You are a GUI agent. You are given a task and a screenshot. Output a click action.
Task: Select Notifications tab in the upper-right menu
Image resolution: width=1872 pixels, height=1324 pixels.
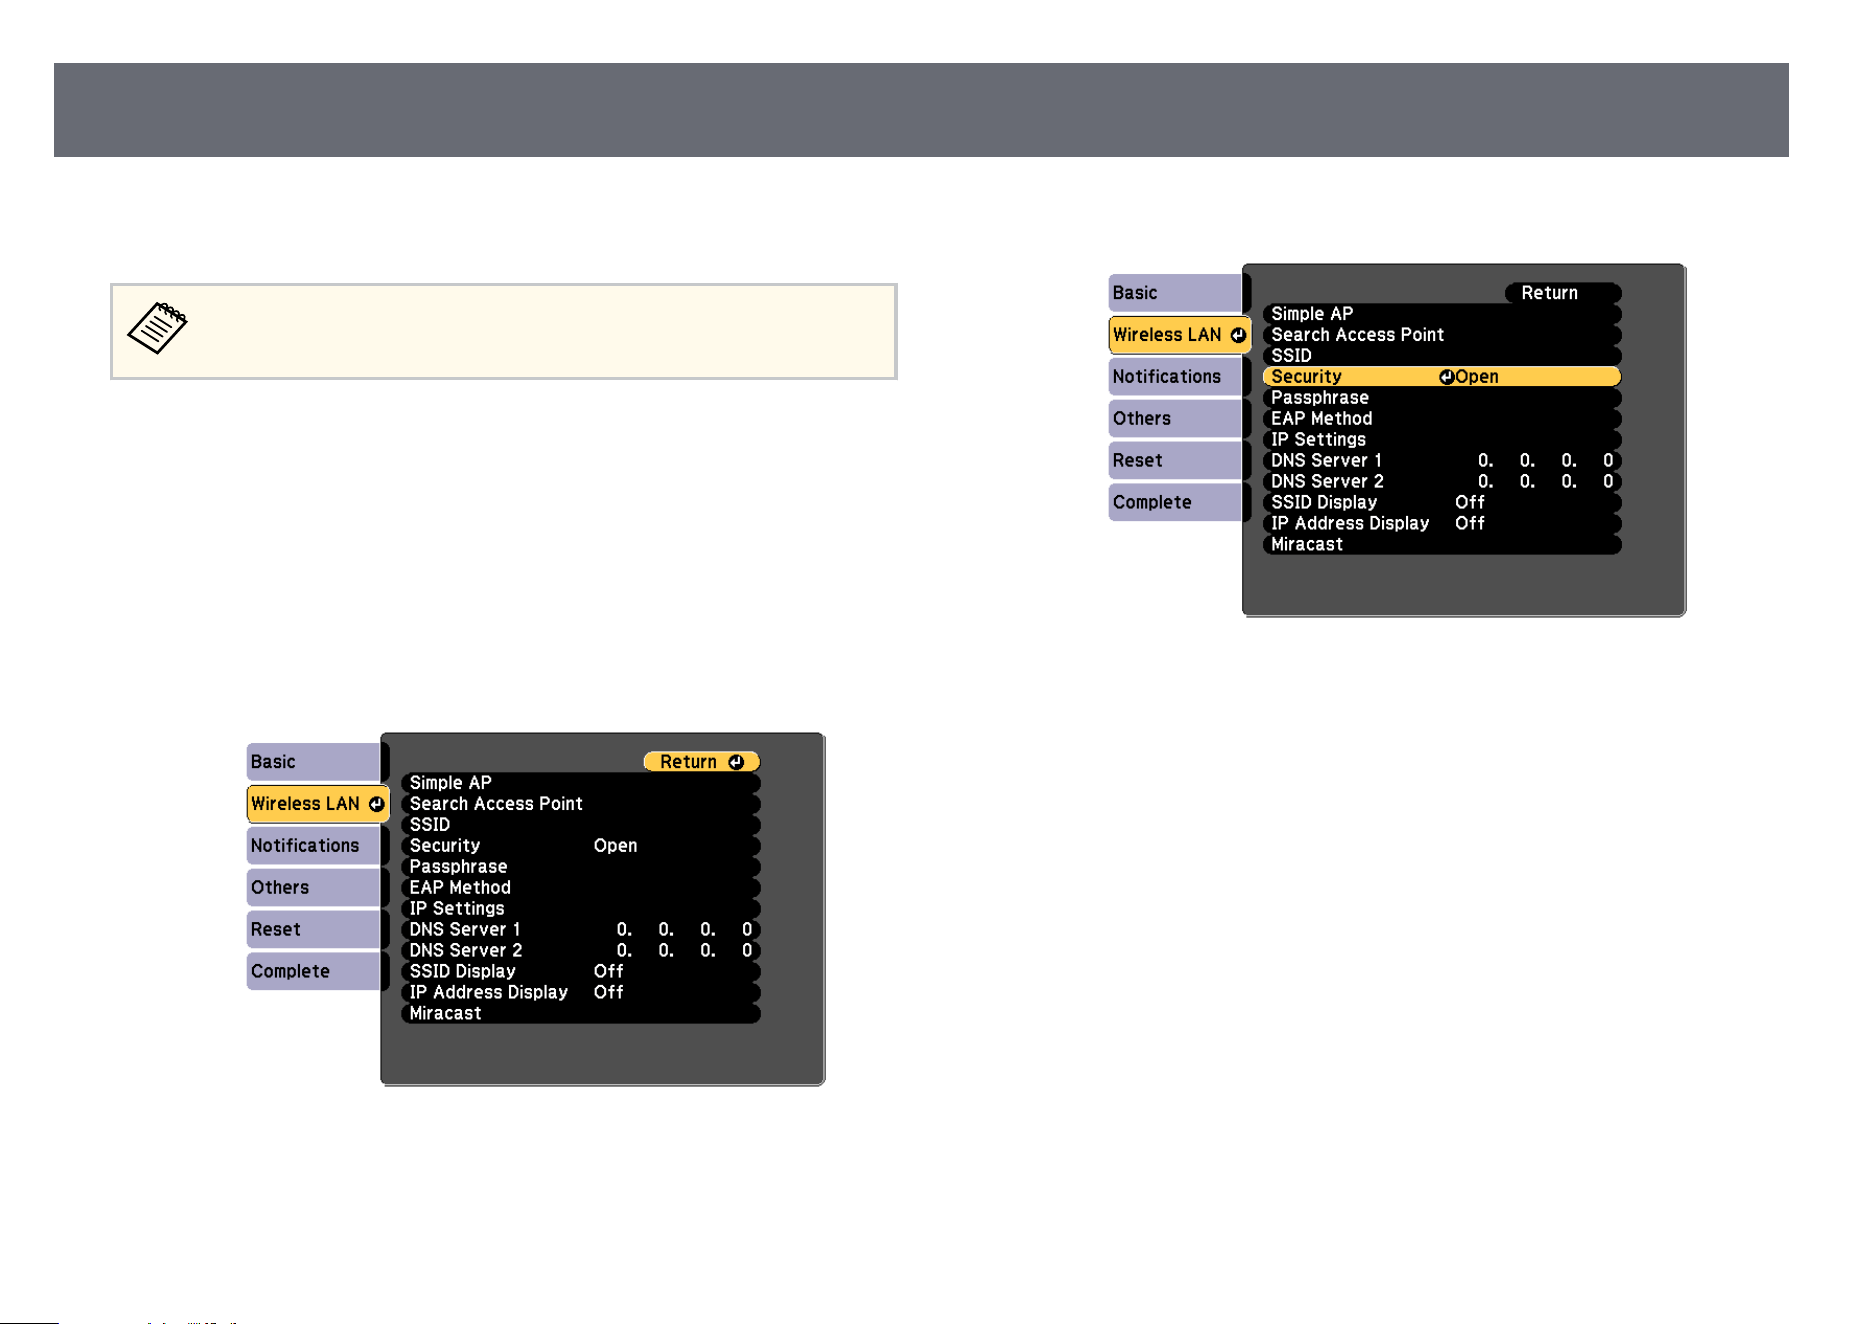point(1176,377)
